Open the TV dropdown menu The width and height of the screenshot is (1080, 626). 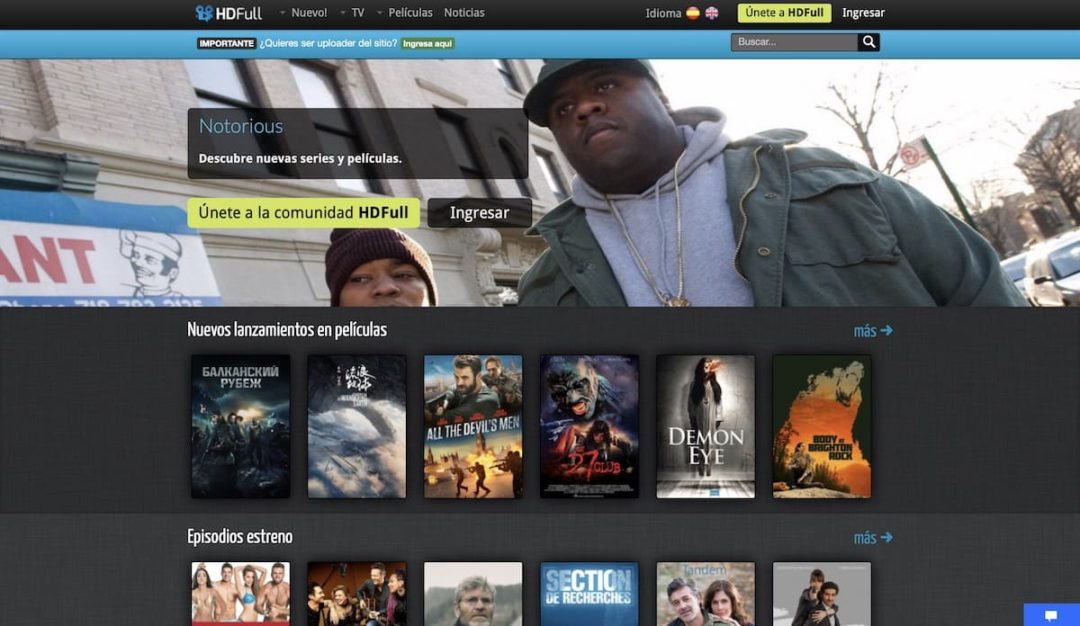point(358,13)
